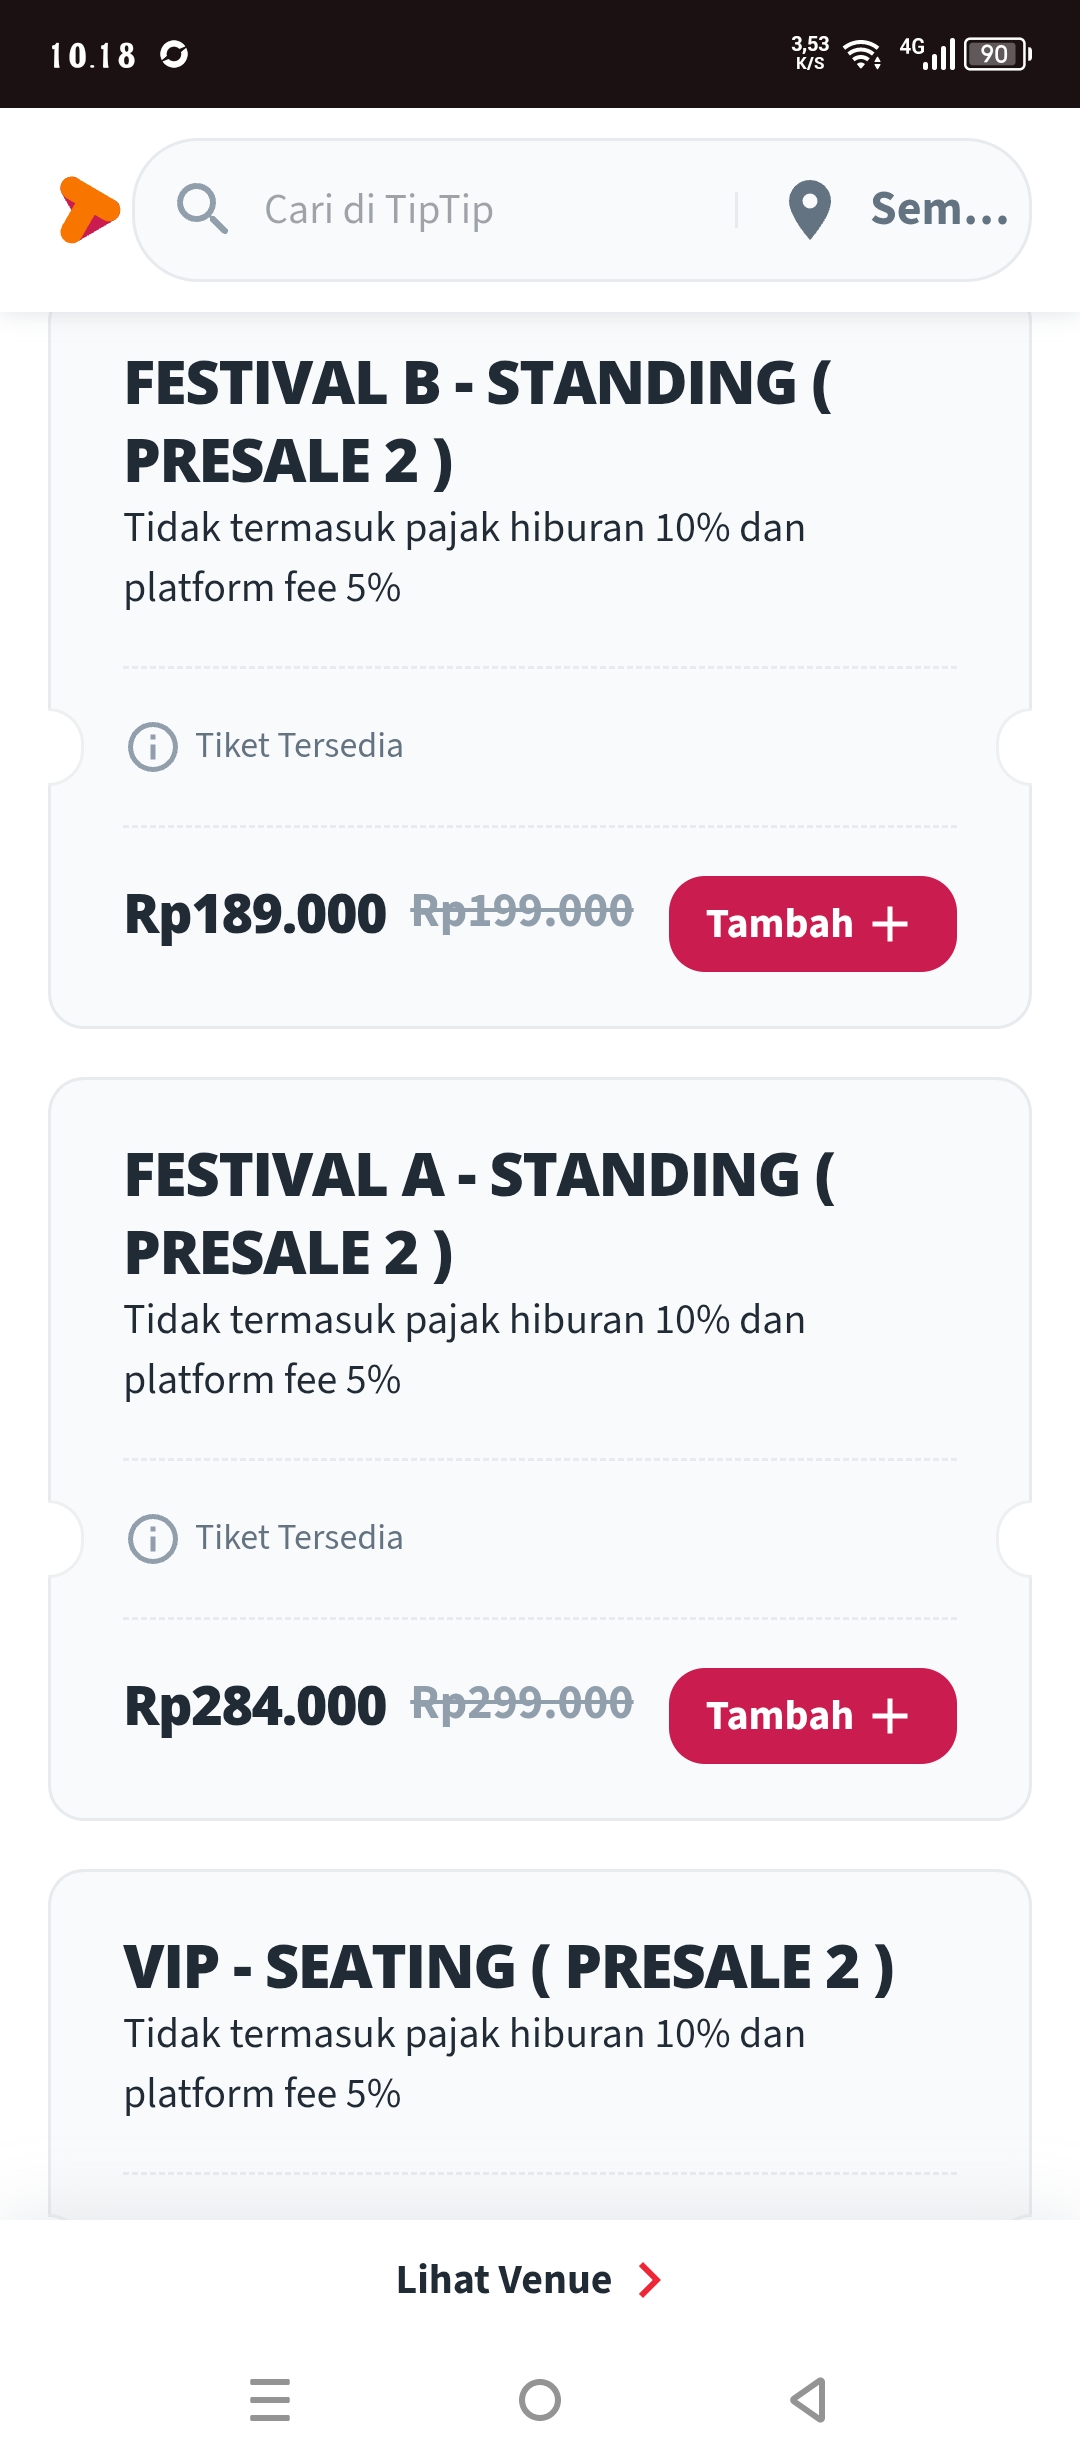Select the VIP - Seating ticket title
The image size is (1080, 2460).
pos(508,1967)
